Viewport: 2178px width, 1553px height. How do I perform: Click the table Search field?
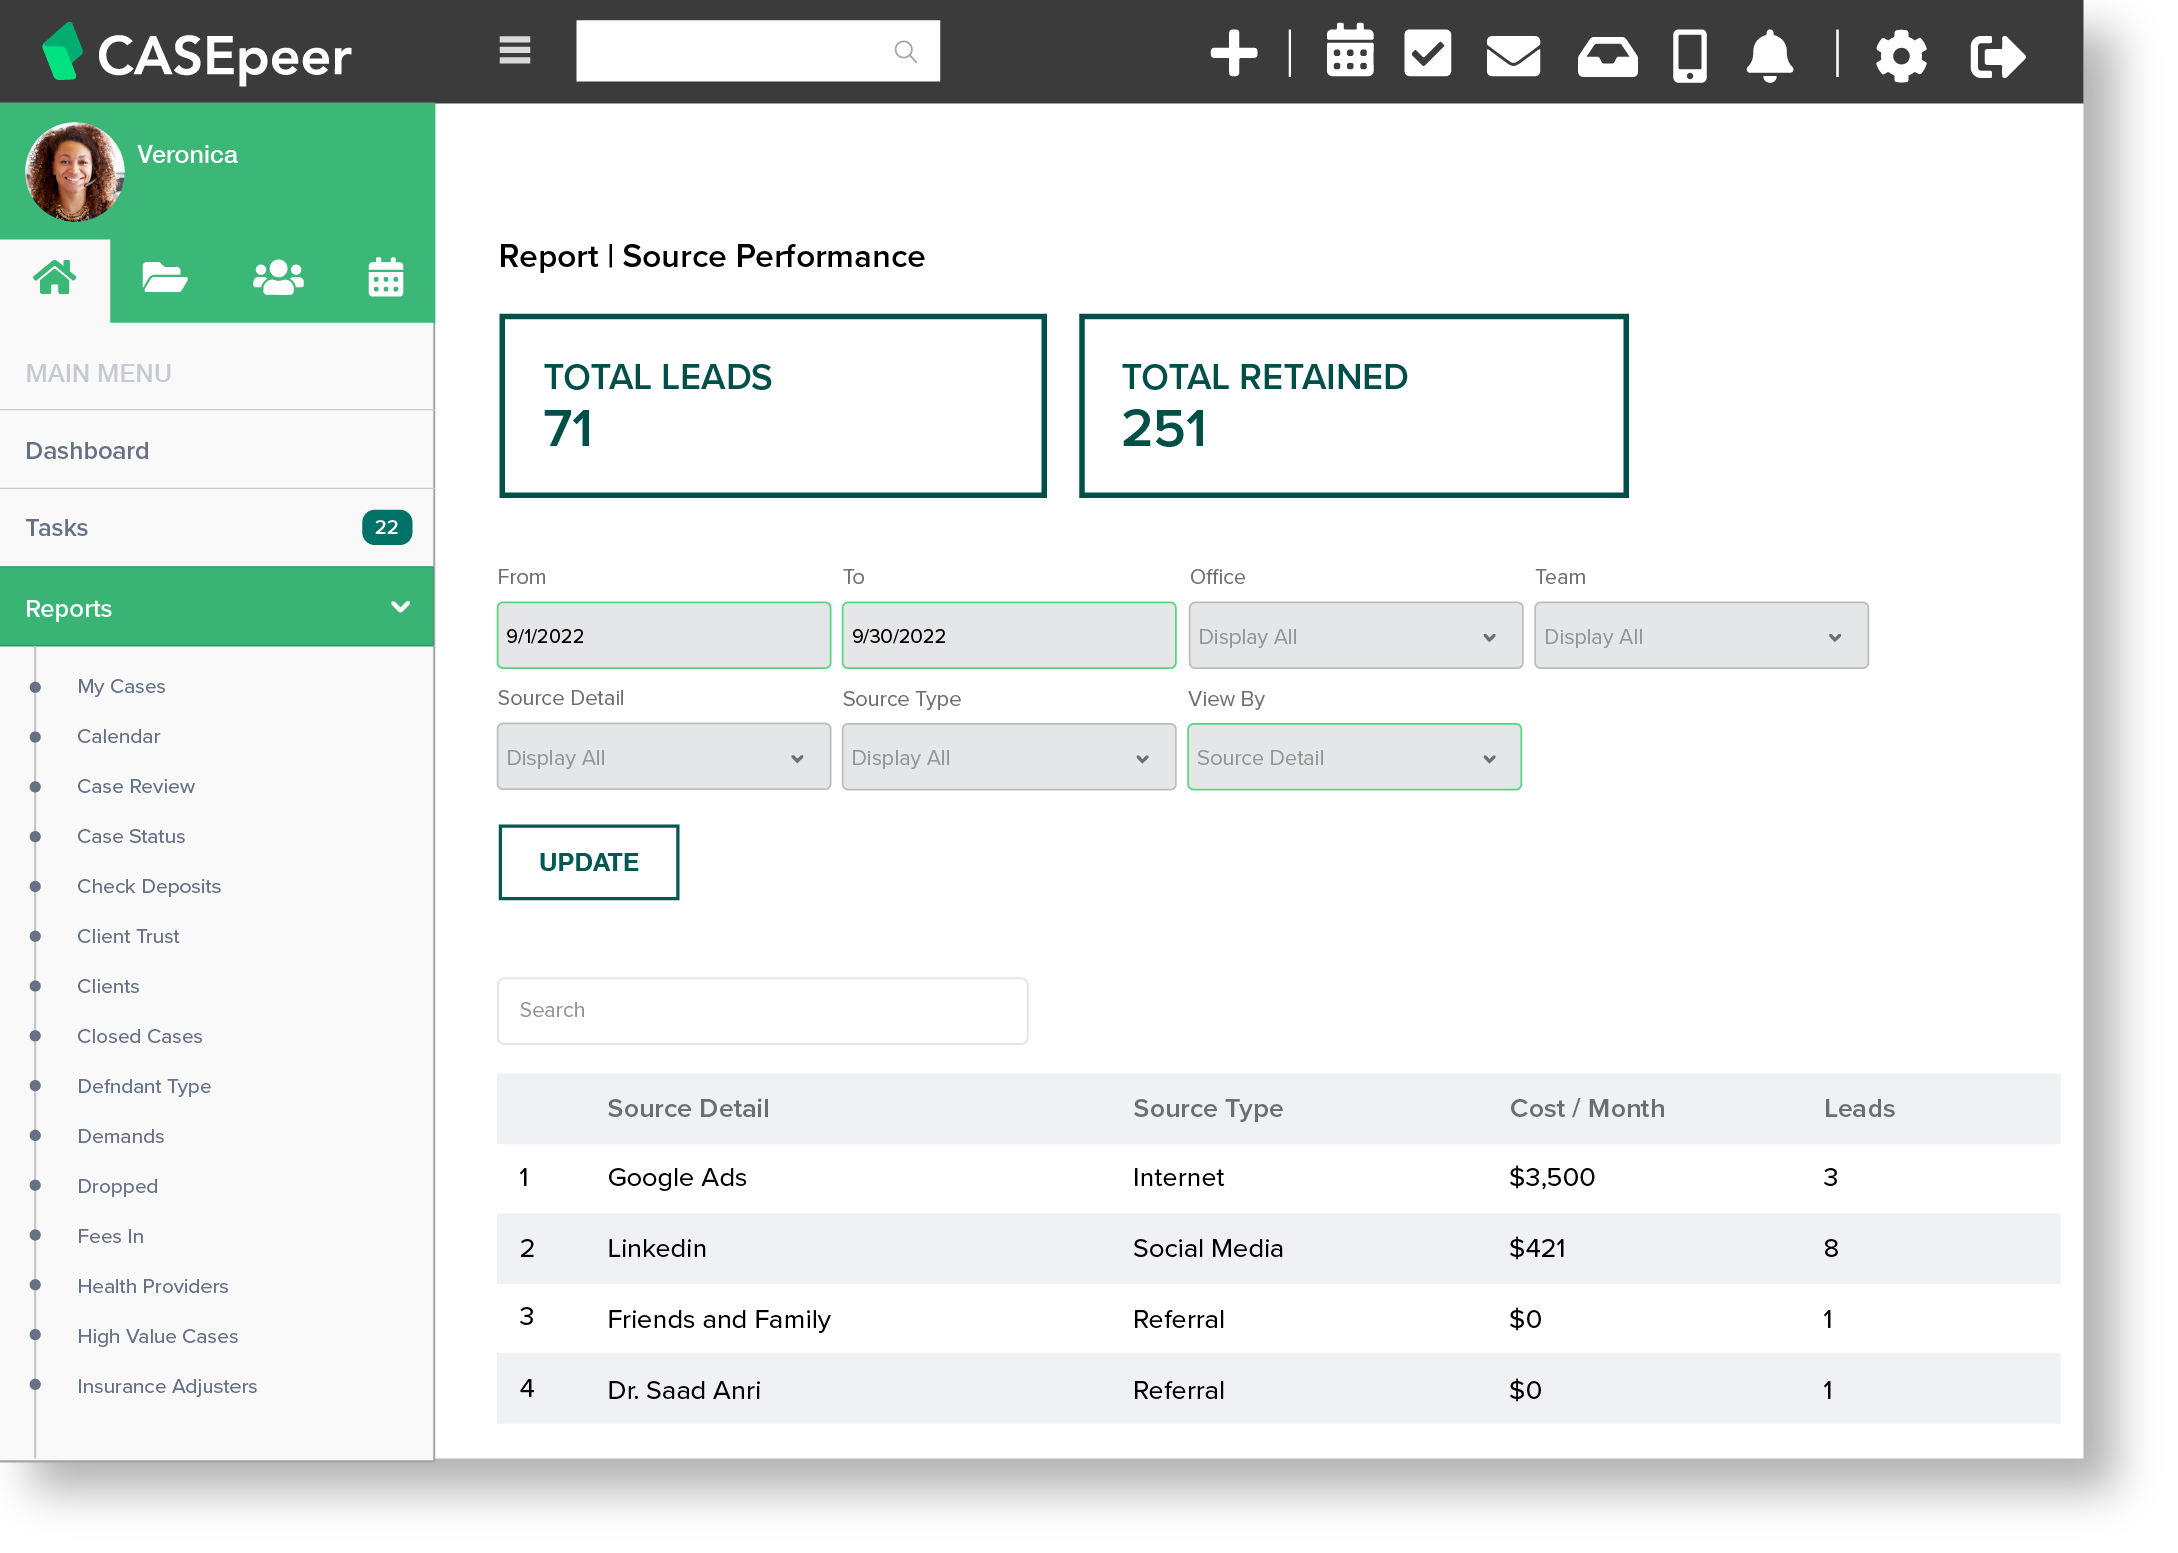(762, 1011)
